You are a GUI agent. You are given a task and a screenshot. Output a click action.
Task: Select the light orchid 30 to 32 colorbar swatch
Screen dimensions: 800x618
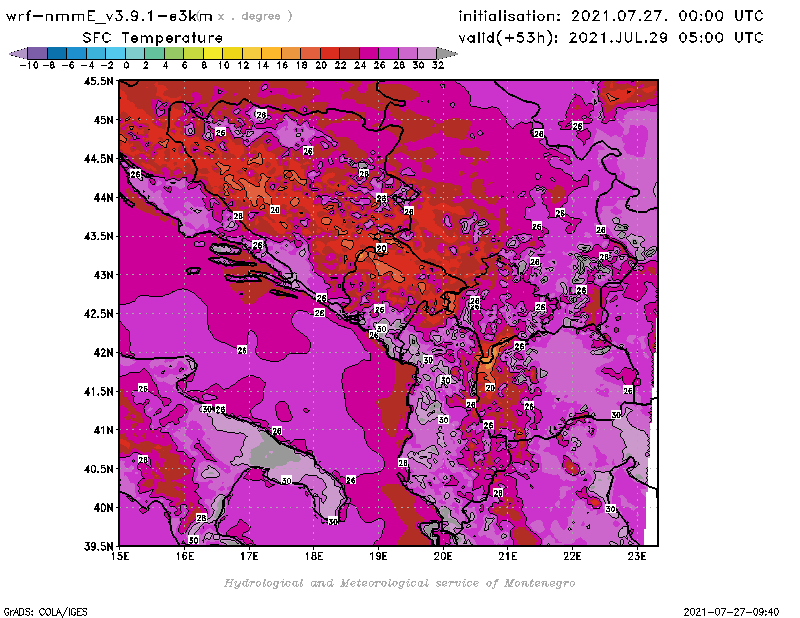click(x=427, y=53)
